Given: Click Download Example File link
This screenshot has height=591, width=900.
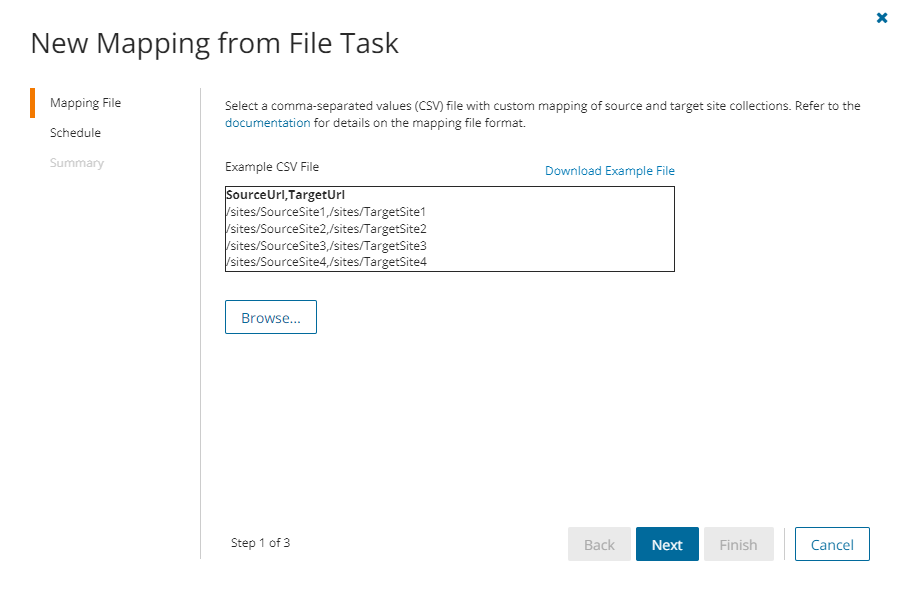Looking at the screenshot, I should click(609, 171).
